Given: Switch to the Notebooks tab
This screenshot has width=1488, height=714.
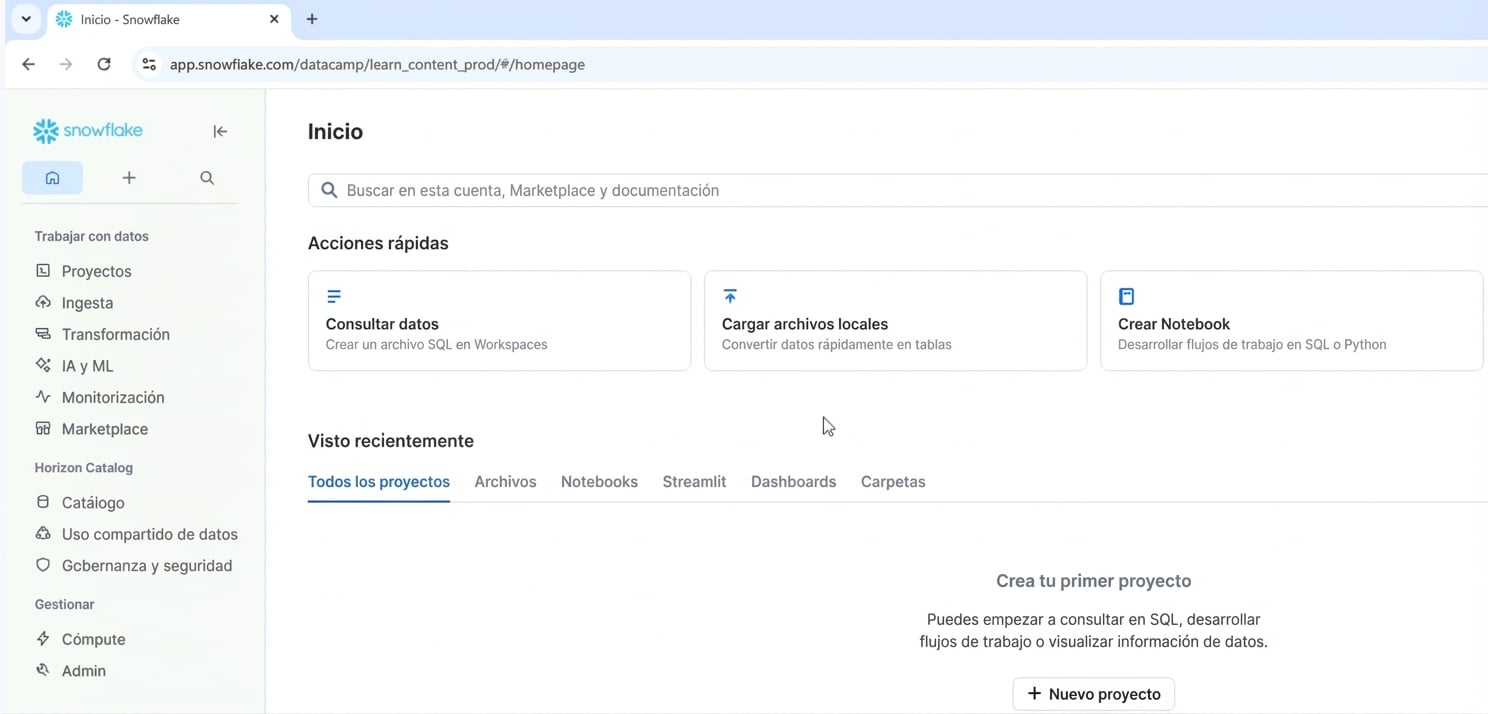Looking at the screenshot, I should click(599, 482).
